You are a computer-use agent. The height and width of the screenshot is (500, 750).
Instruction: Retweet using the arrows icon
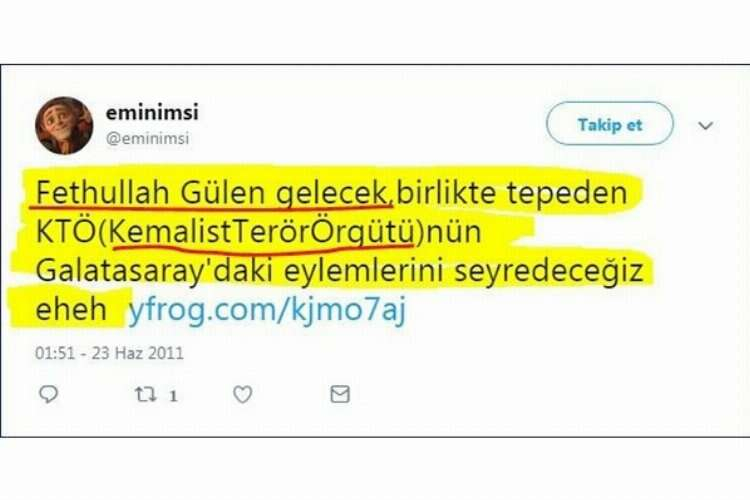[x=145, y=395]
